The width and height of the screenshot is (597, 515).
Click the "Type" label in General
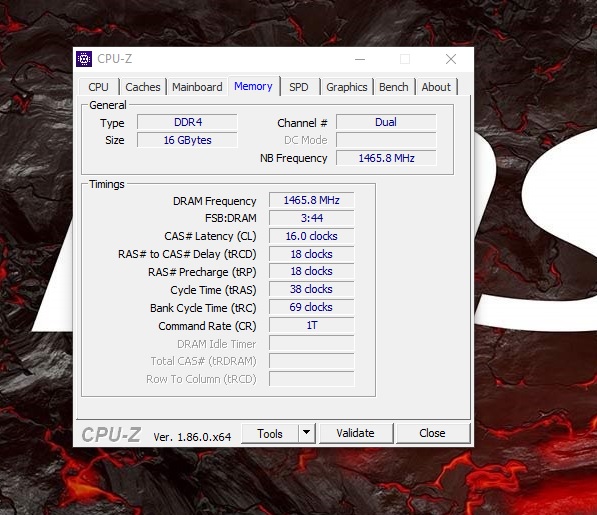click(x=112, y=123)
